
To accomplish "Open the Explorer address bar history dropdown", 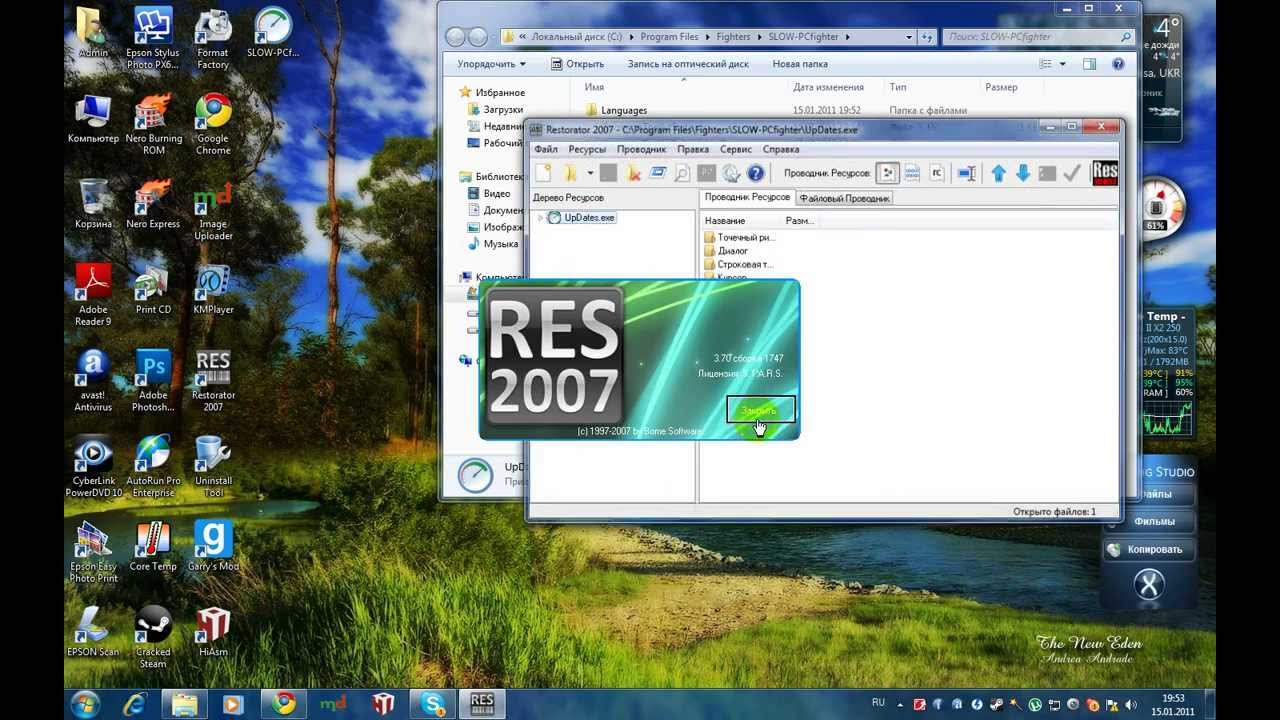I will [x=909, y=37].
